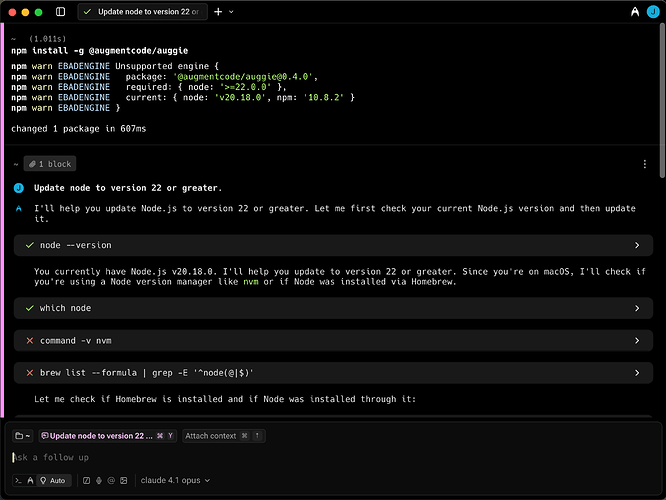Toggle the sidebar panel icon in title bar
The height and width of the screenshot is (500, 666).
coord(60,12)
